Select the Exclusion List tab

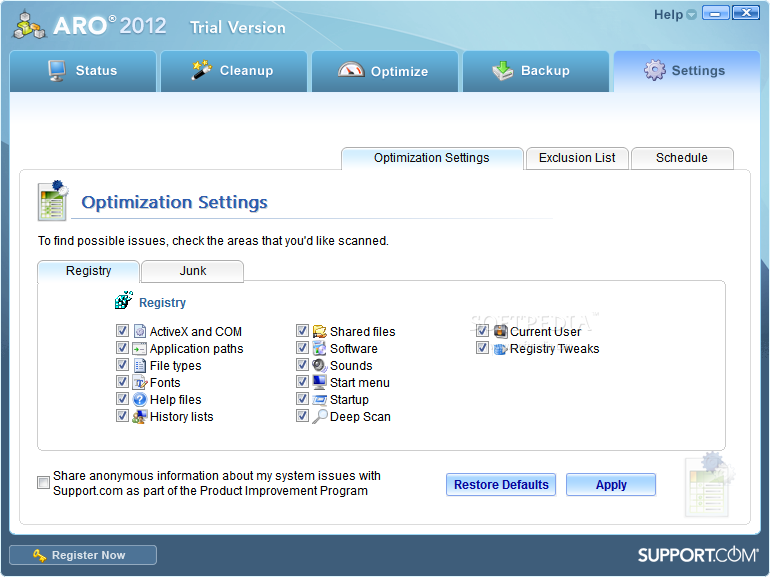[577, 158]
